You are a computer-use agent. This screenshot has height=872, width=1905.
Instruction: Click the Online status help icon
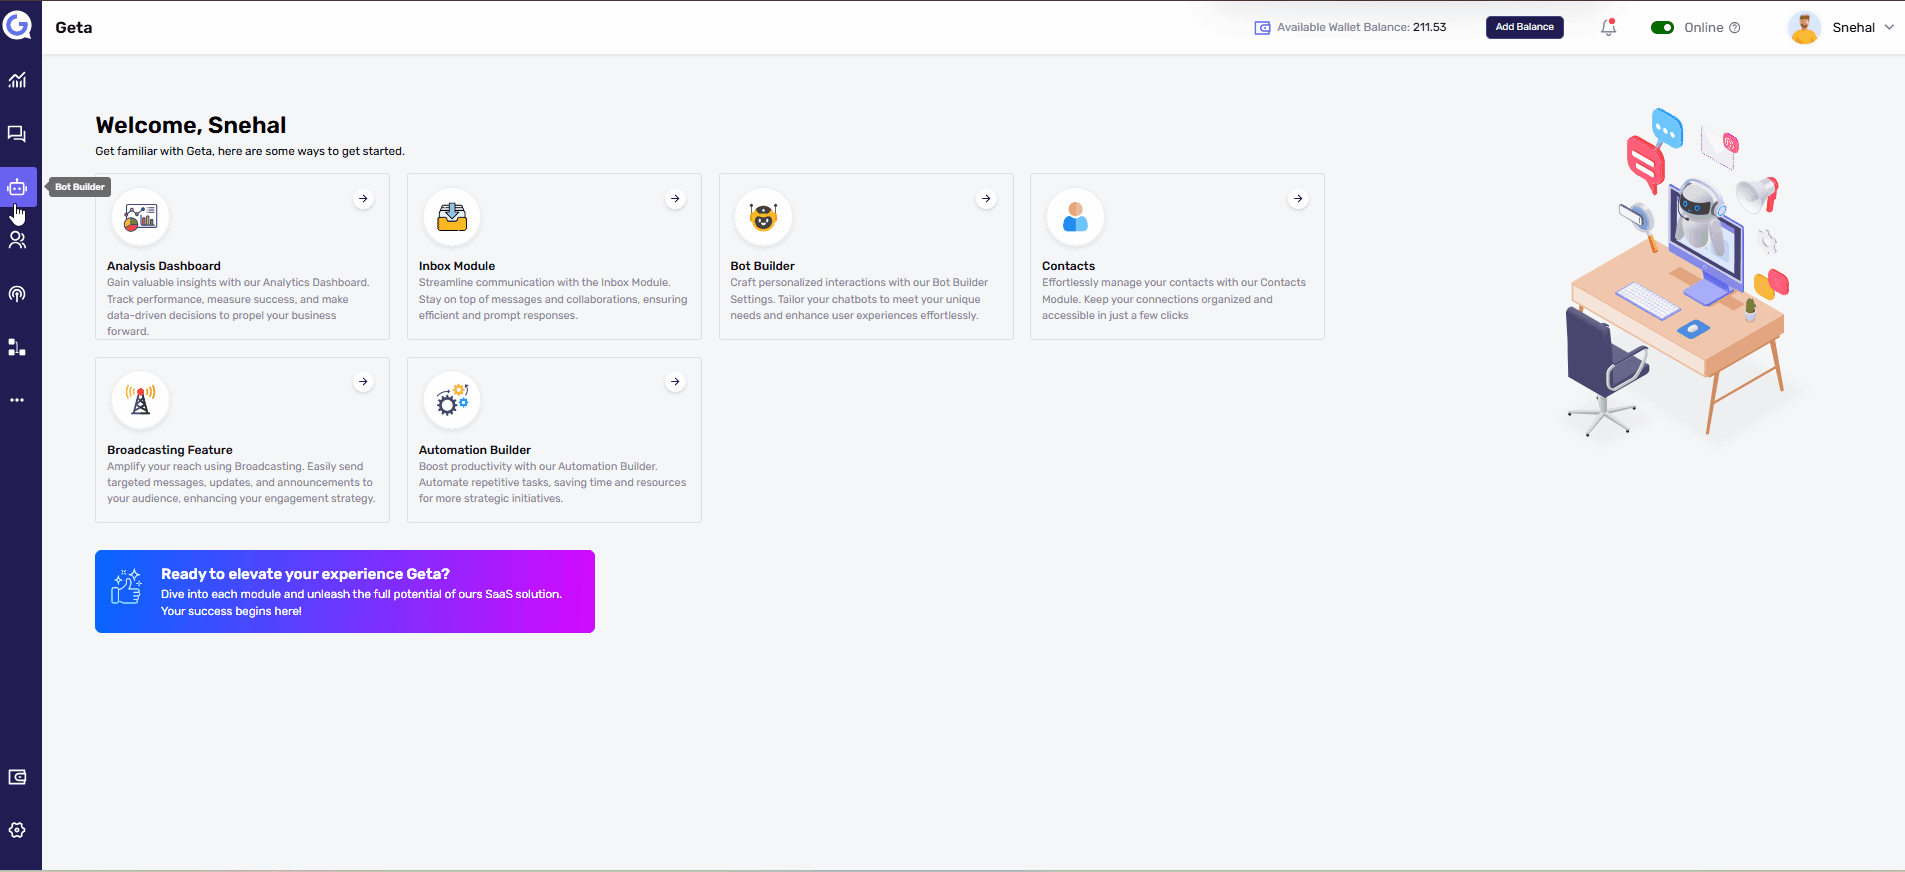pos(1735,28)
